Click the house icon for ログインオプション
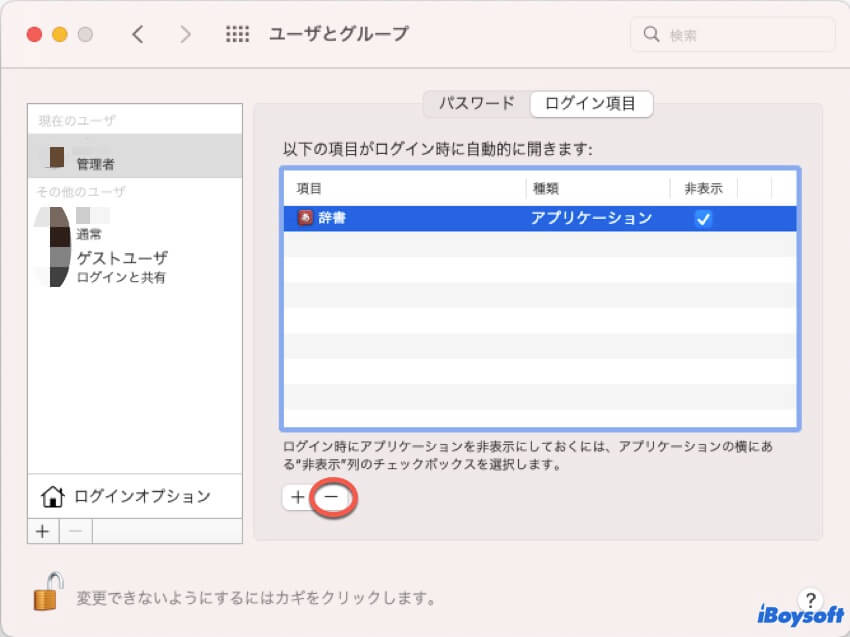Image resolution: width=850 pixels, height=637 pixels. point(52,496)
